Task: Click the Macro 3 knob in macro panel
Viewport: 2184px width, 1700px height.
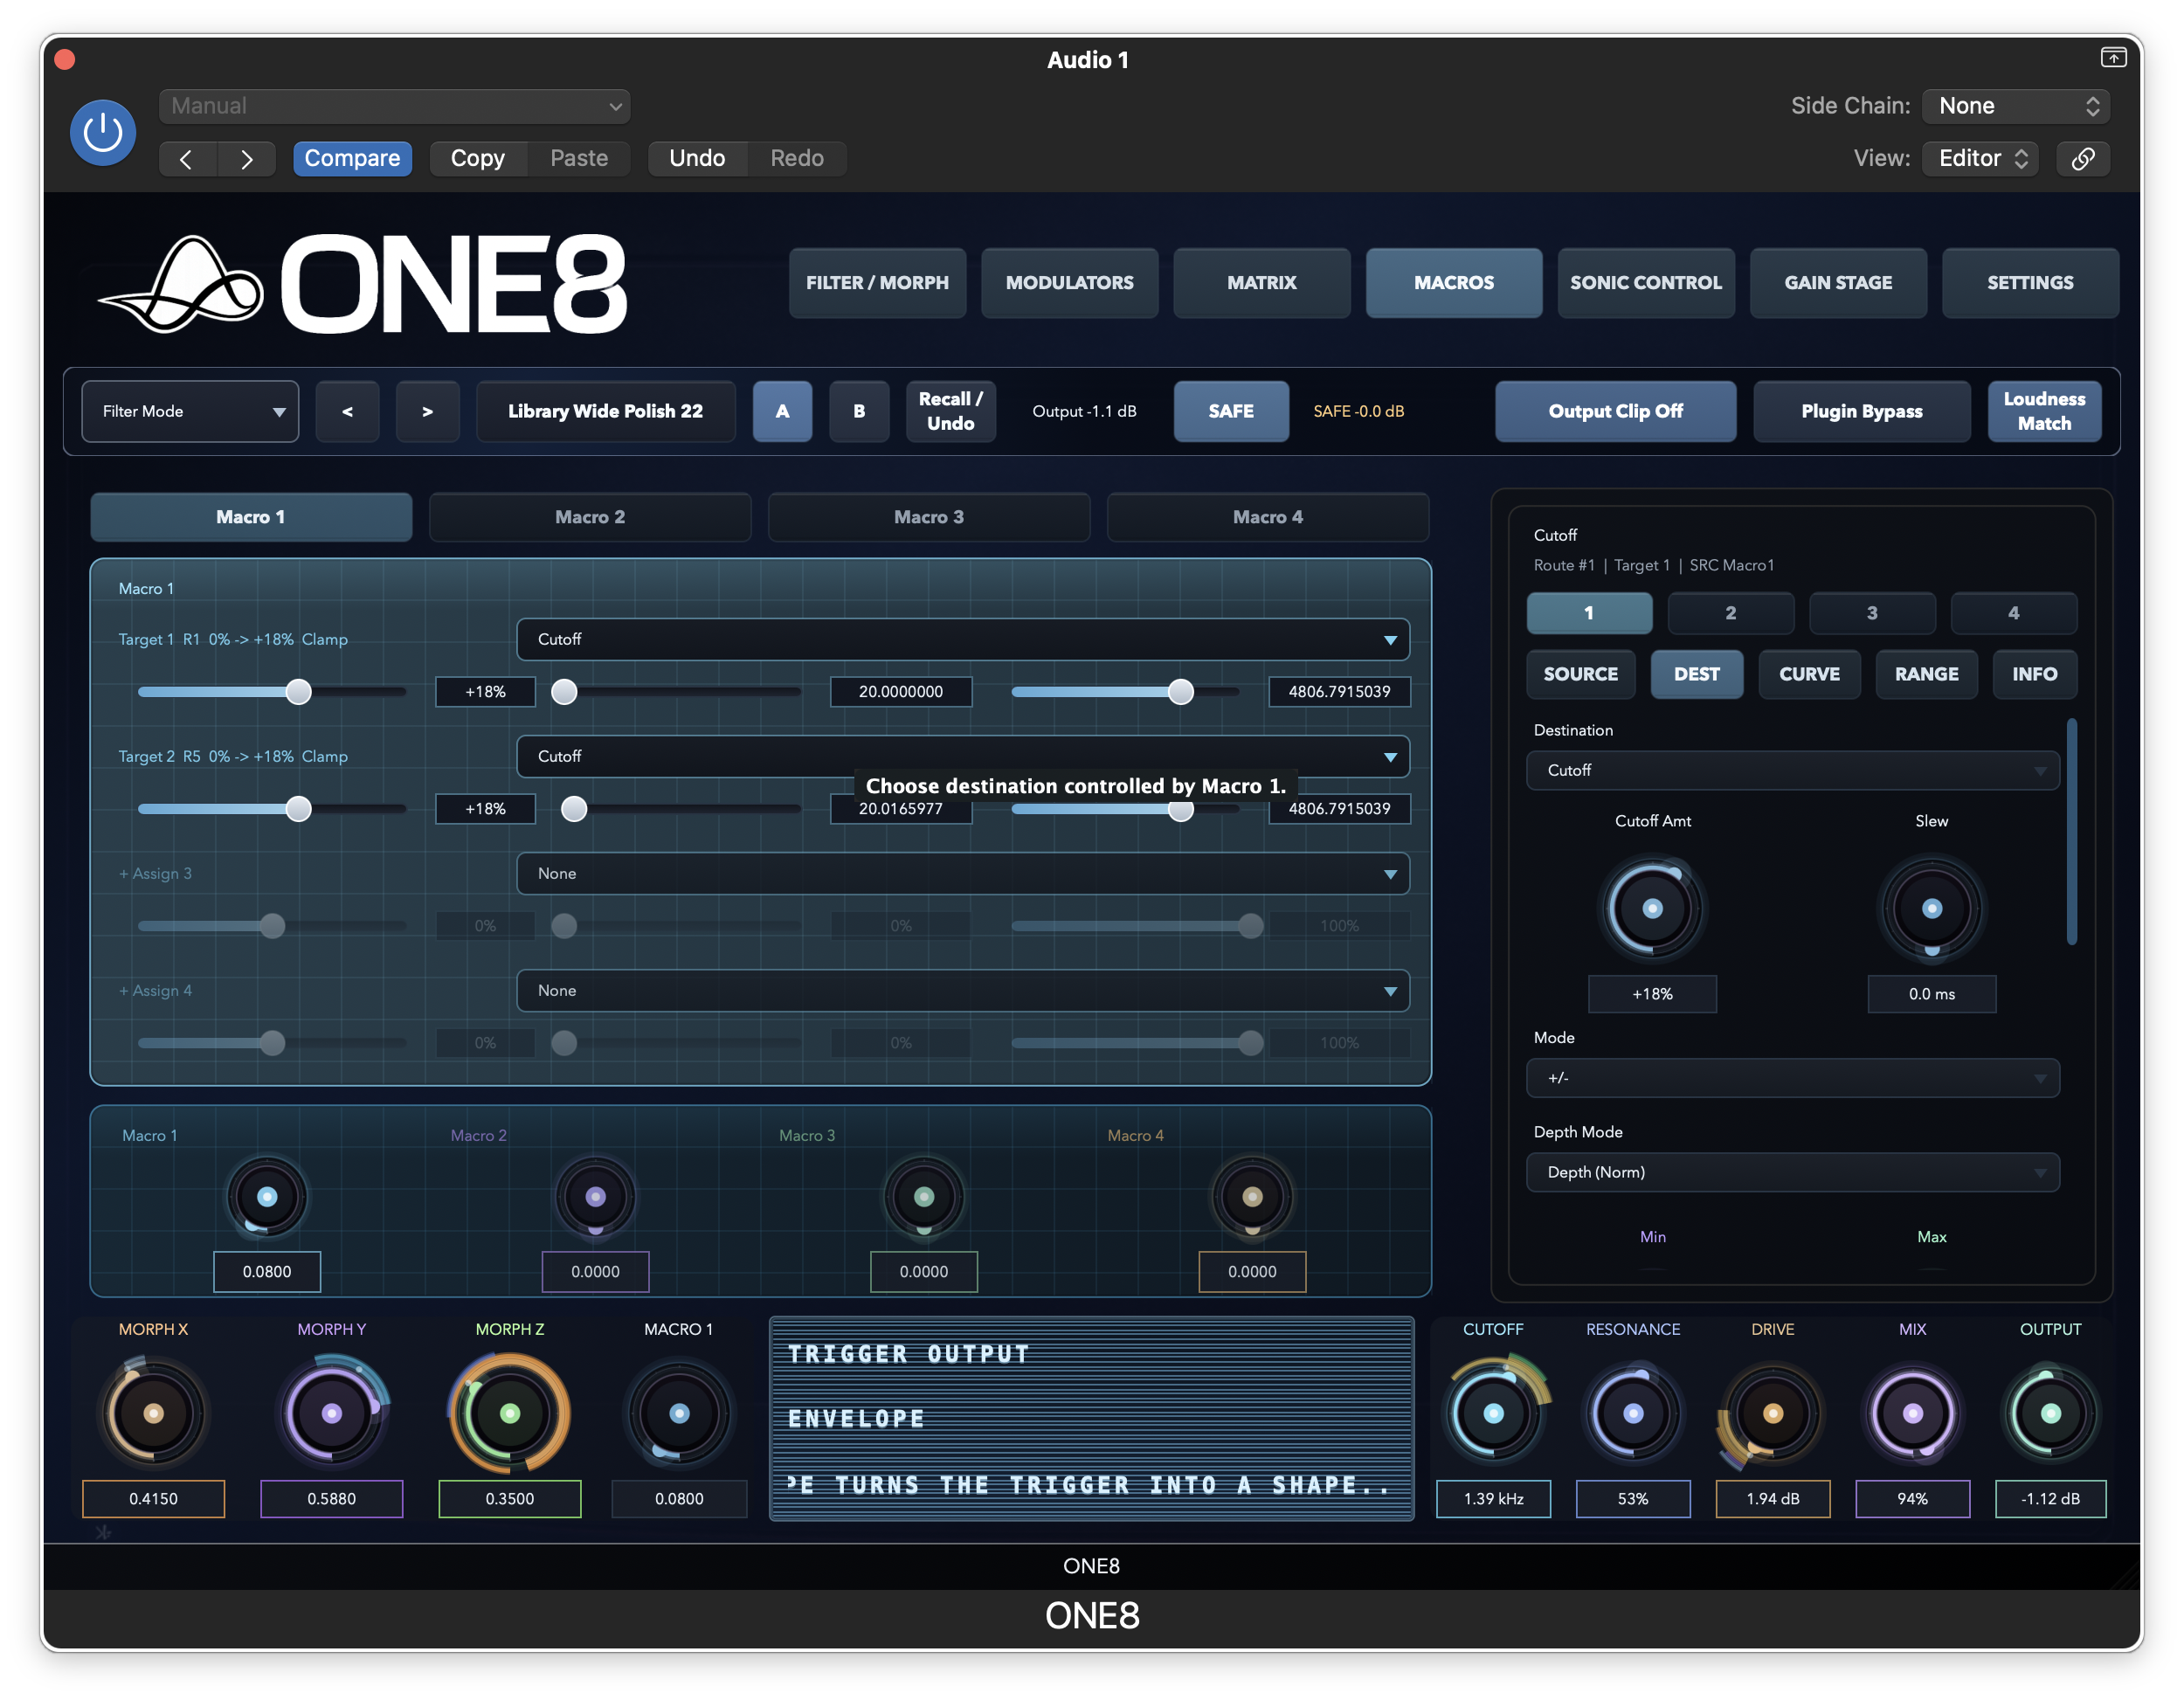Action: (924, 1196)
